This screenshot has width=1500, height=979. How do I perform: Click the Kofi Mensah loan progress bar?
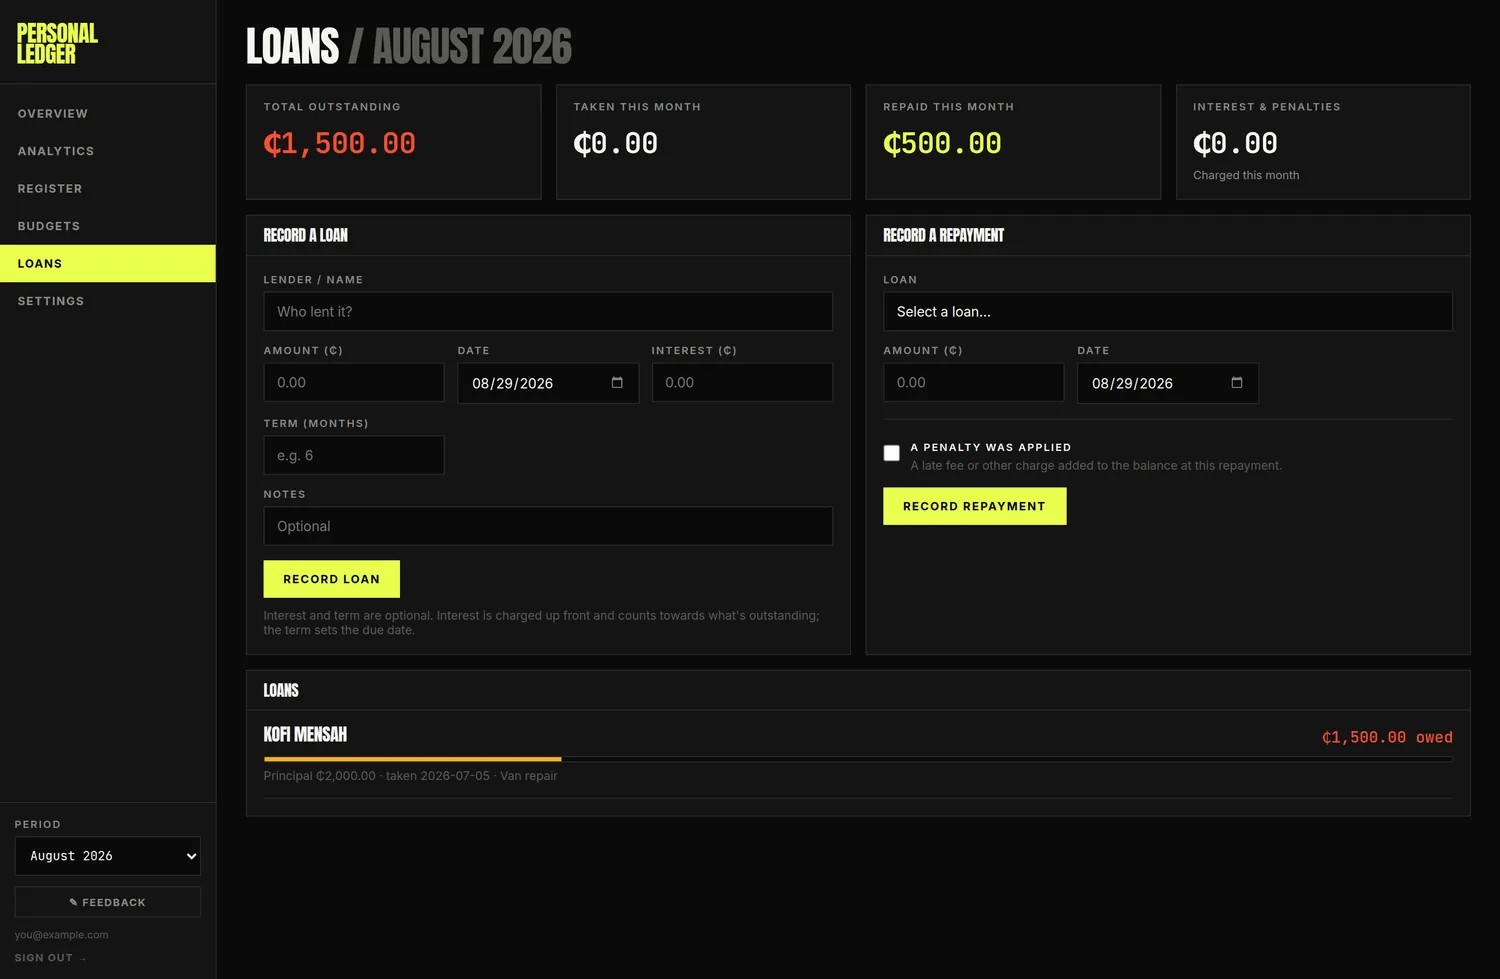coord(858,760)
